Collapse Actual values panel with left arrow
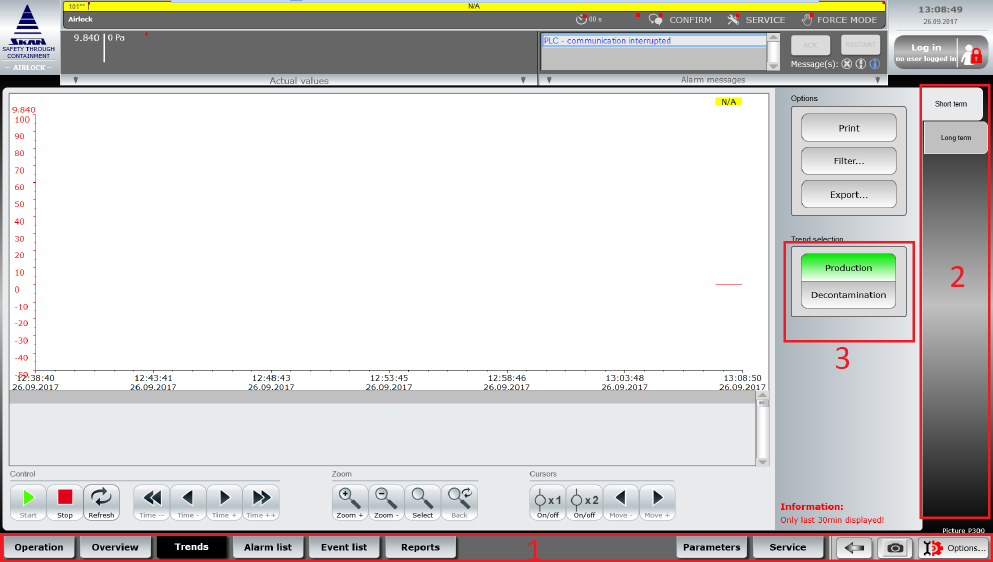 tap(76, 80)
